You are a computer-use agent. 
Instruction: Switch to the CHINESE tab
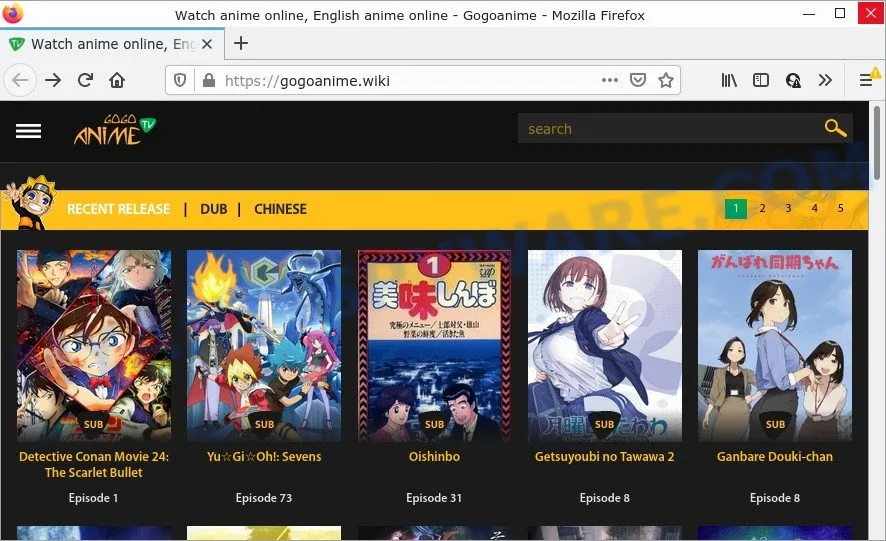point(280,209)
